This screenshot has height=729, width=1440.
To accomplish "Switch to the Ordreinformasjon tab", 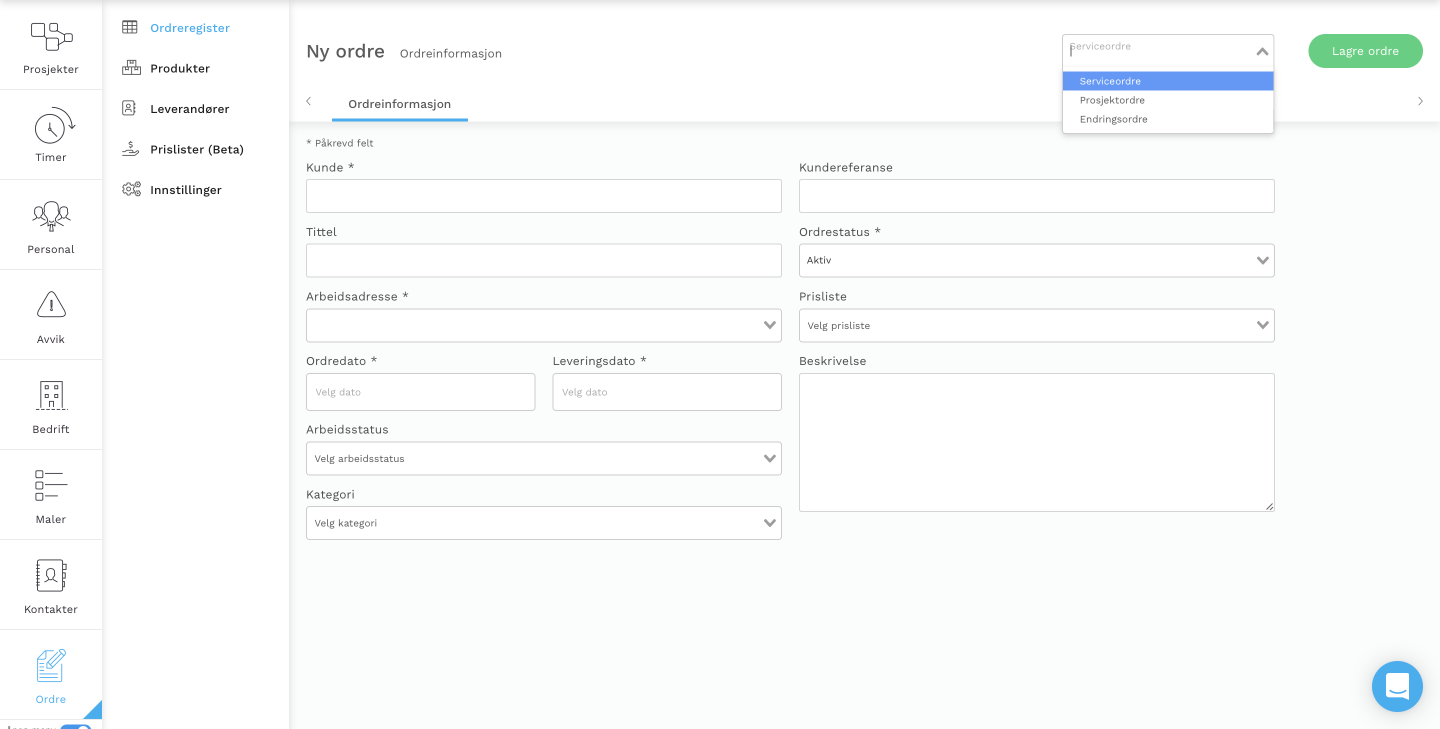I will pyautogui.click(x=399, y=104).
